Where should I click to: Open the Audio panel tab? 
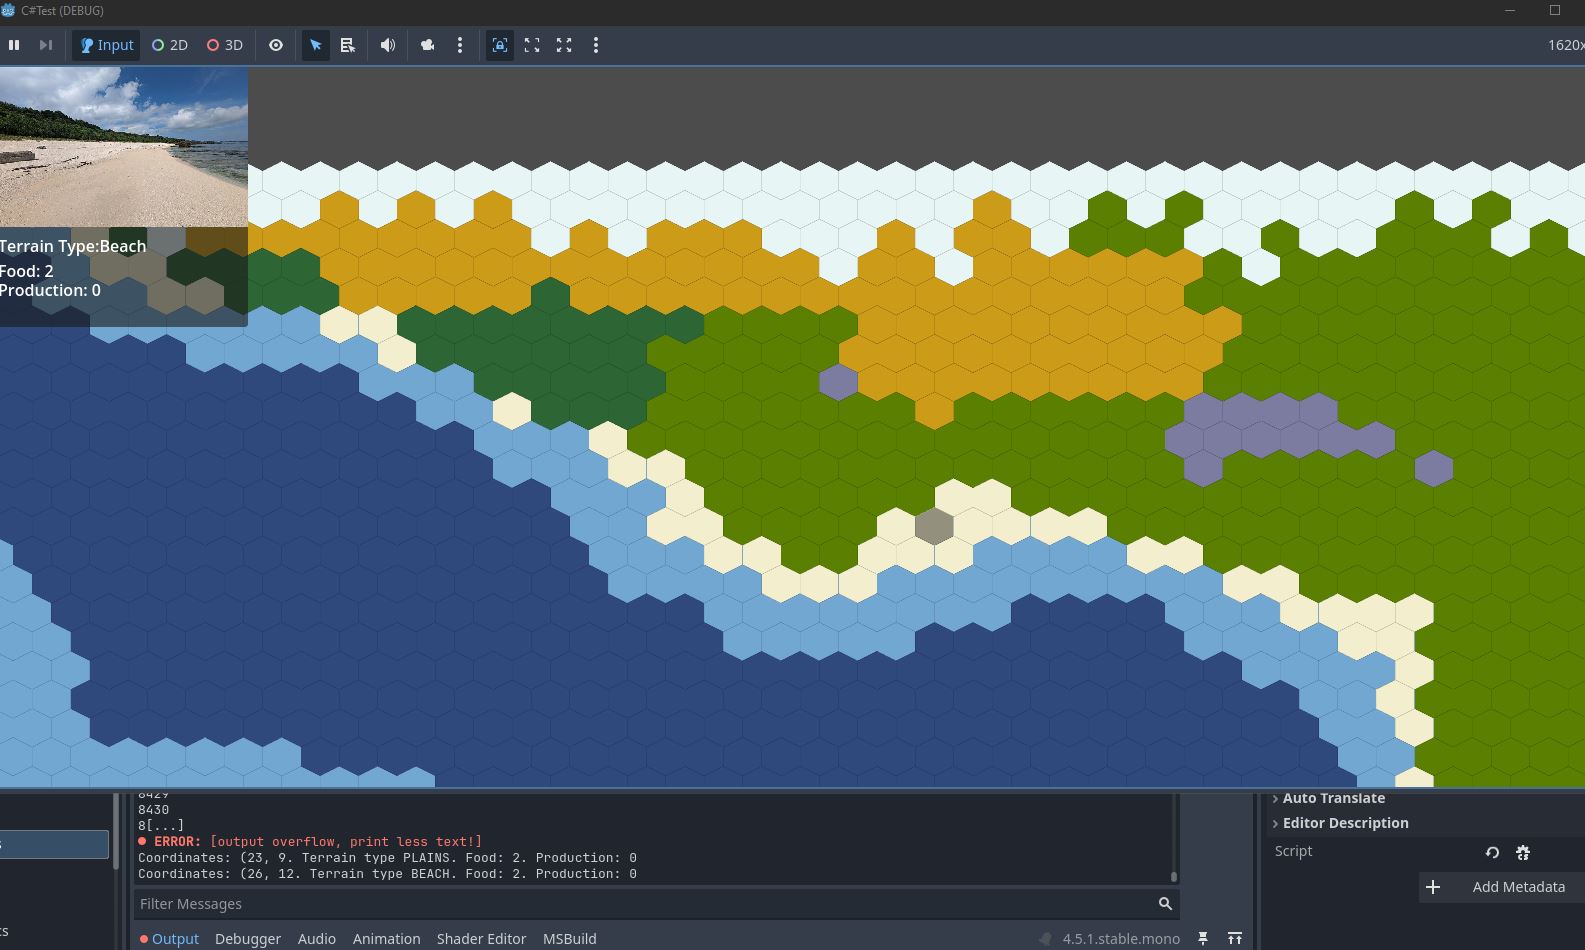pyautogui.click(x=317, y=939)
